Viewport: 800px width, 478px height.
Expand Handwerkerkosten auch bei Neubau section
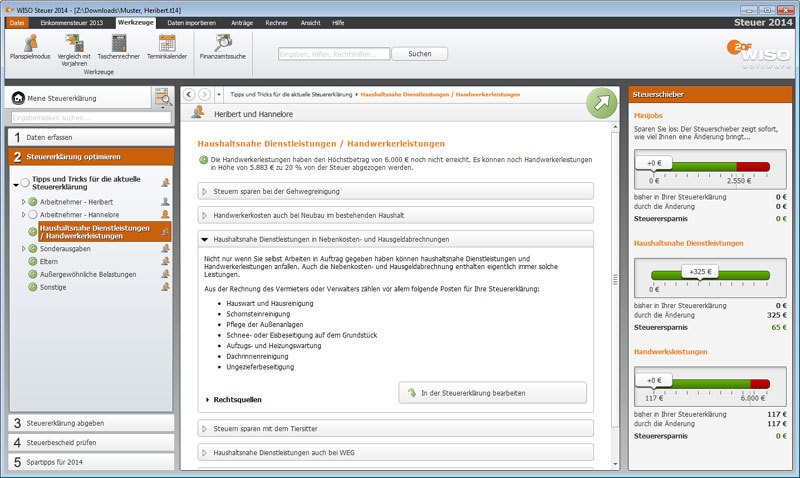[395, 215]
